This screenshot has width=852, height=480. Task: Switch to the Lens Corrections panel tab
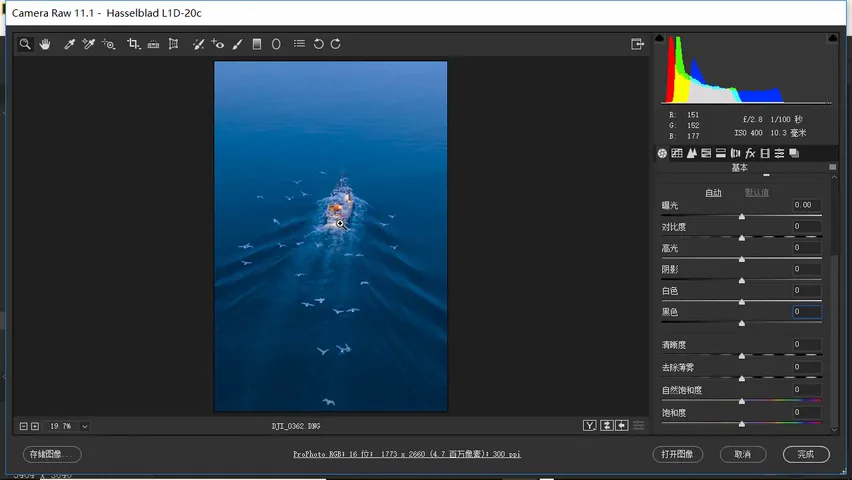736,153
